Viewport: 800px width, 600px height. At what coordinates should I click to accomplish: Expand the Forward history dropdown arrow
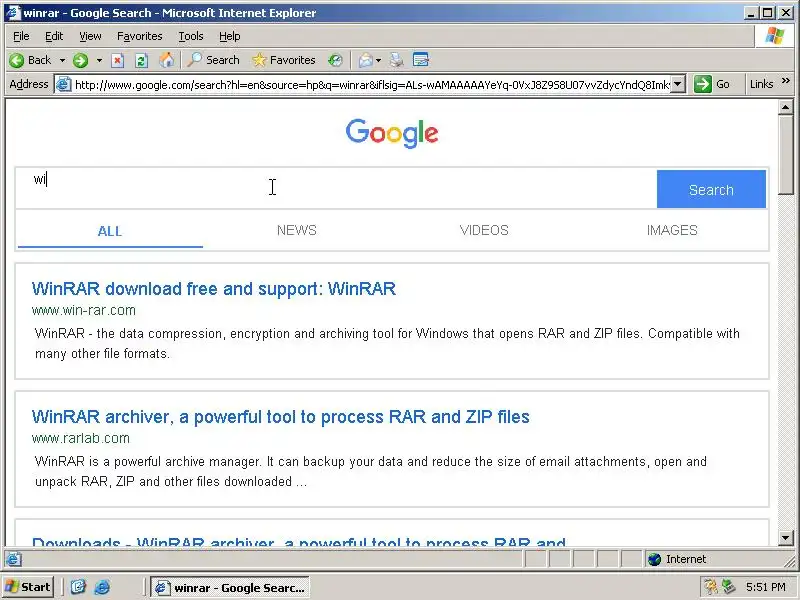point(99,60)
